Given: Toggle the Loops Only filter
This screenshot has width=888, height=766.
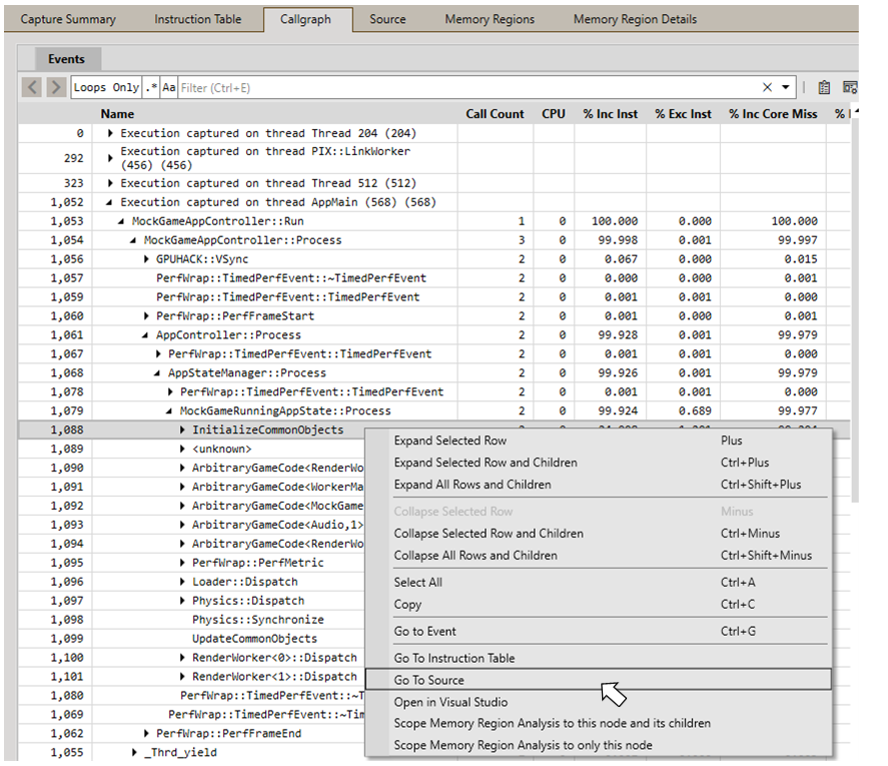Looking at the screenshot, I should (x=106, y=87).
